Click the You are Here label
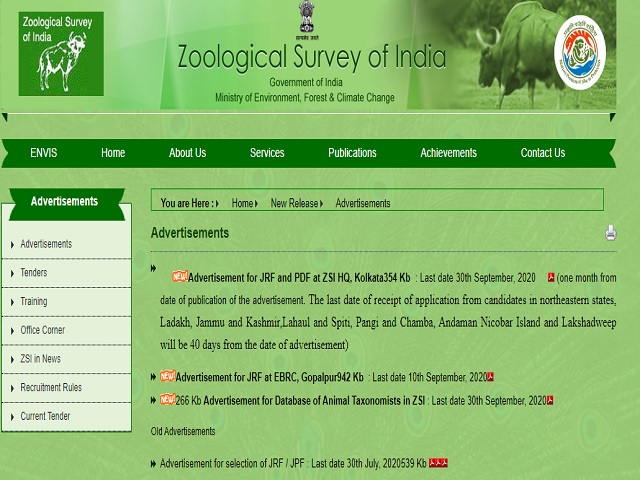 click(x=187, y=203)
